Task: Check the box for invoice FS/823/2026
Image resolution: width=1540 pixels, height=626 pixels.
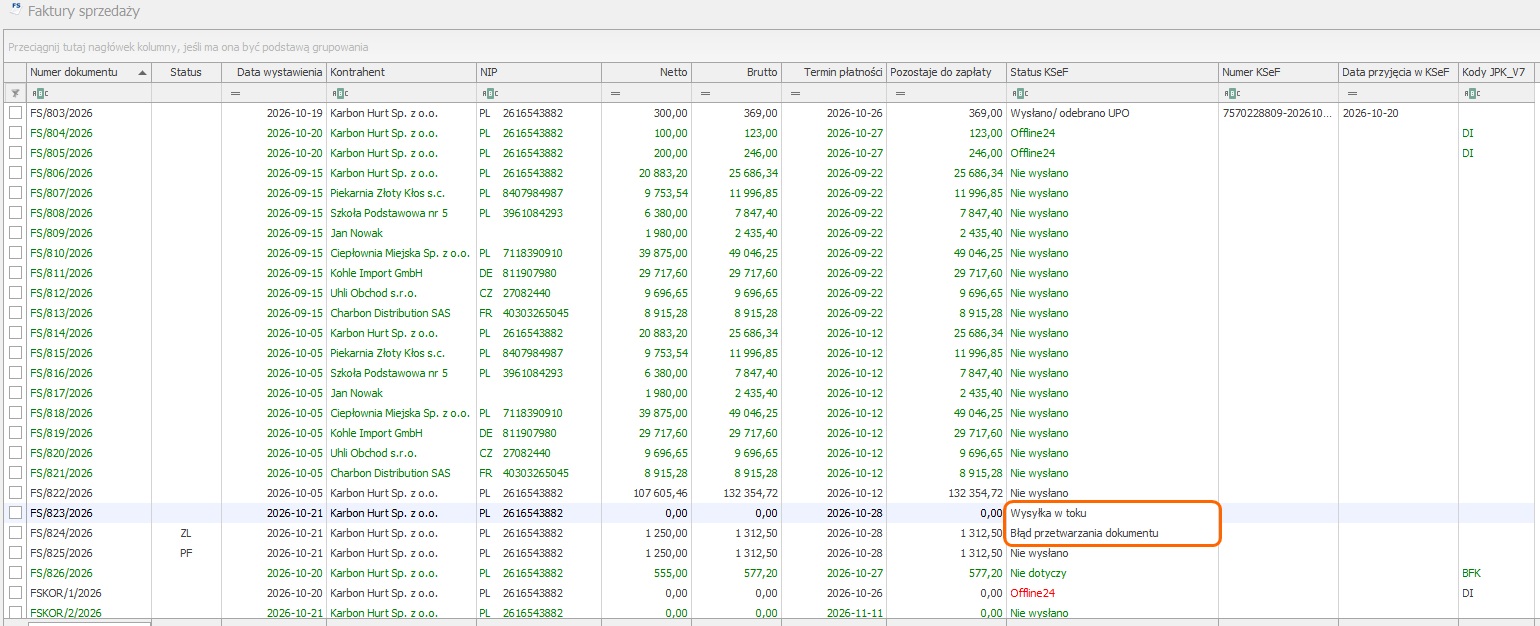Action: tap(14, 513)
